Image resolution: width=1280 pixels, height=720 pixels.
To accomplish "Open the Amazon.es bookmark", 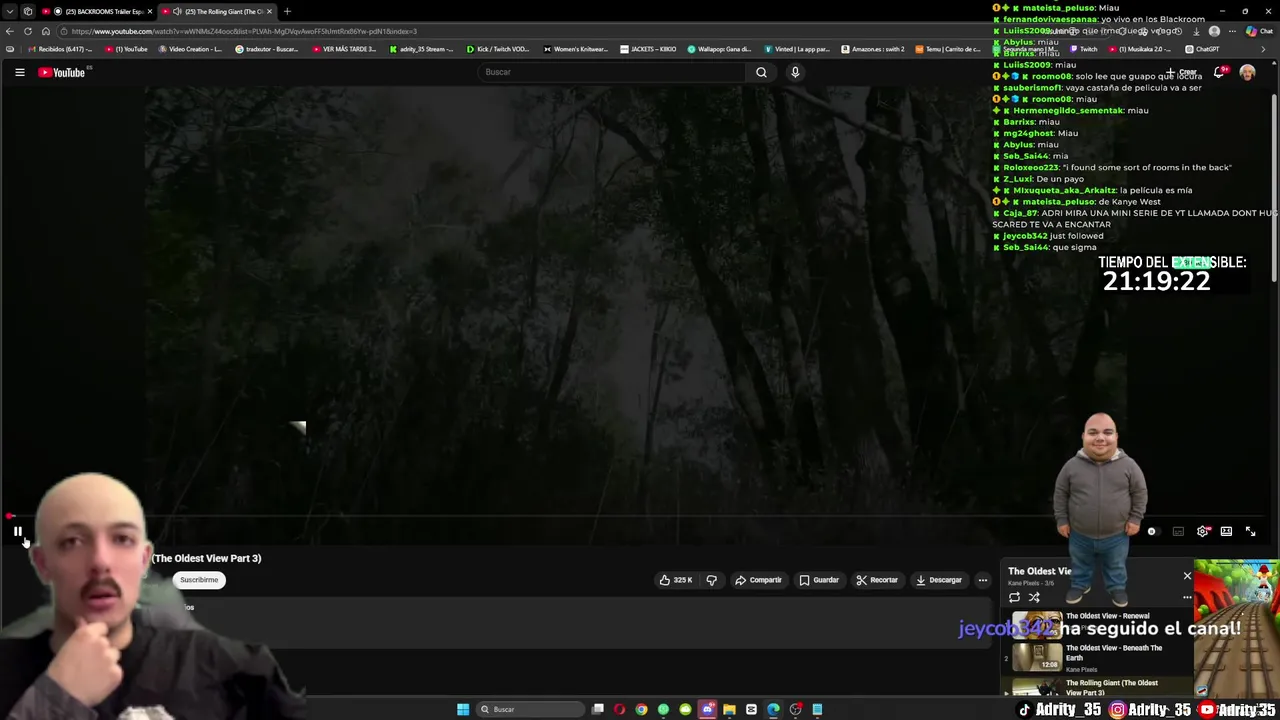I will click(873, 49).
